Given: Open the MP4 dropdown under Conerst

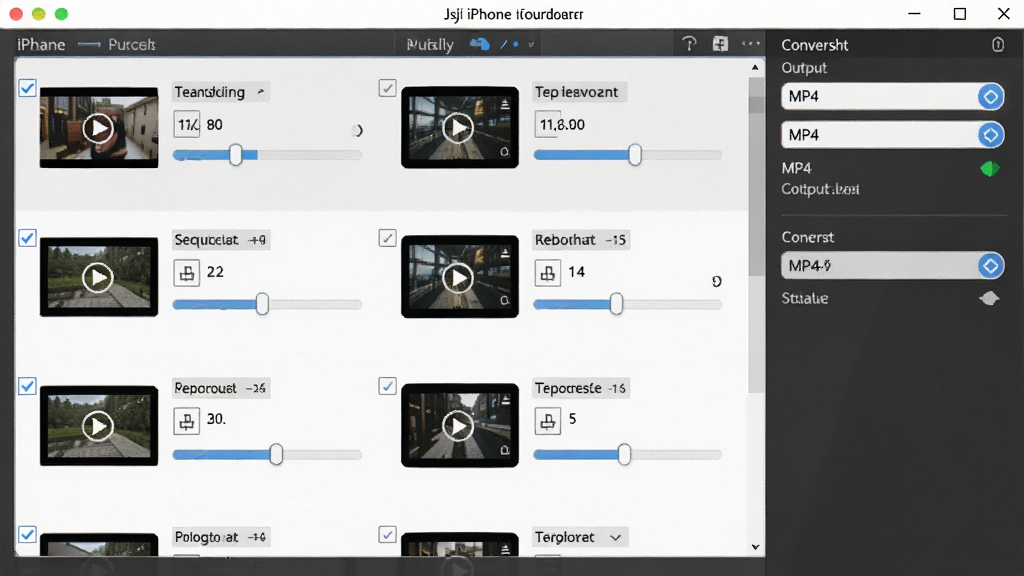Looking at the screenshot, I should [x=893, y=266].
